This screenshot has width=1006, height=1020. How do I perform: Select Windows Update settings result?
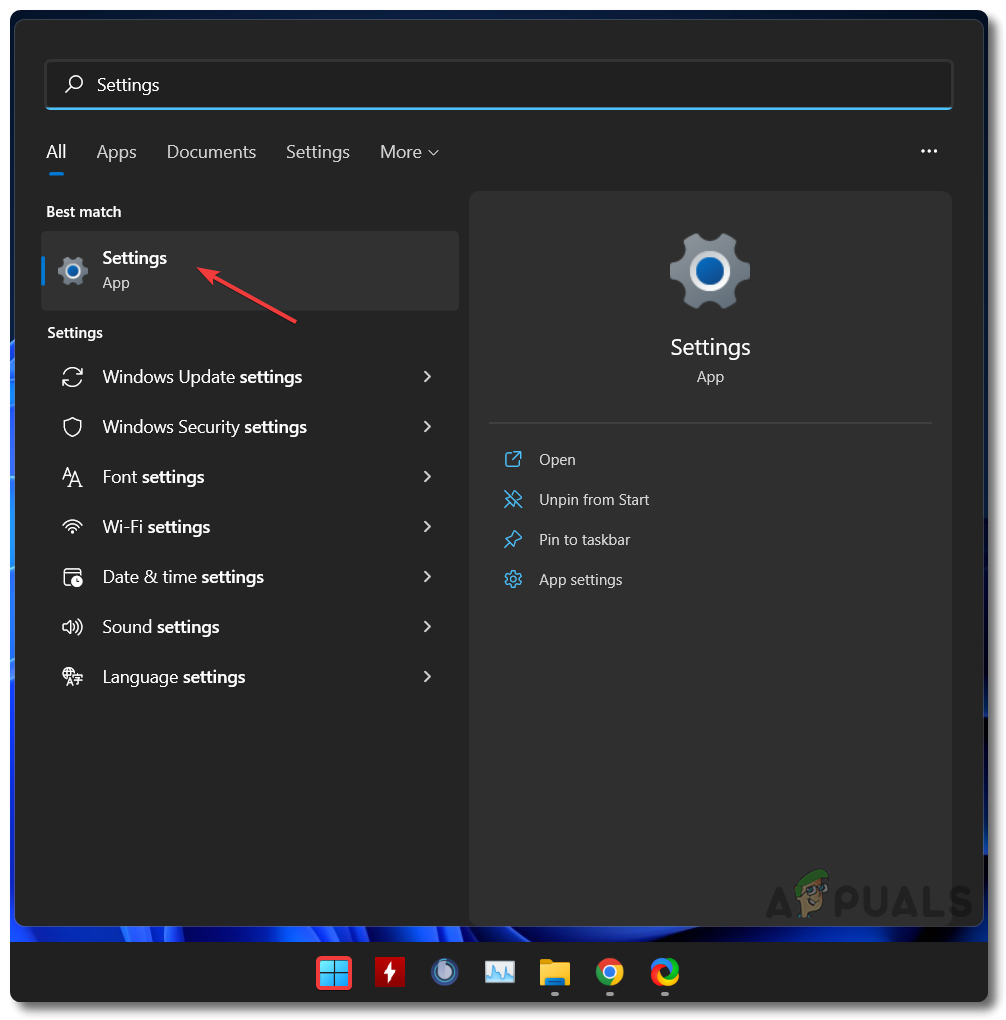click(x=250, y=377)
